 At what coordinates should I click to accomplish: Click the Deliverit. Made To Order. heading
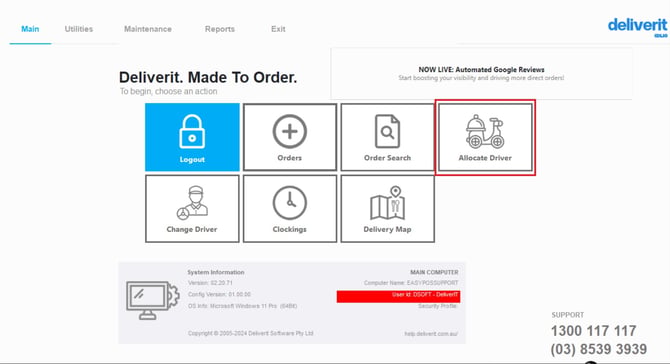click(x=208, y=77)
